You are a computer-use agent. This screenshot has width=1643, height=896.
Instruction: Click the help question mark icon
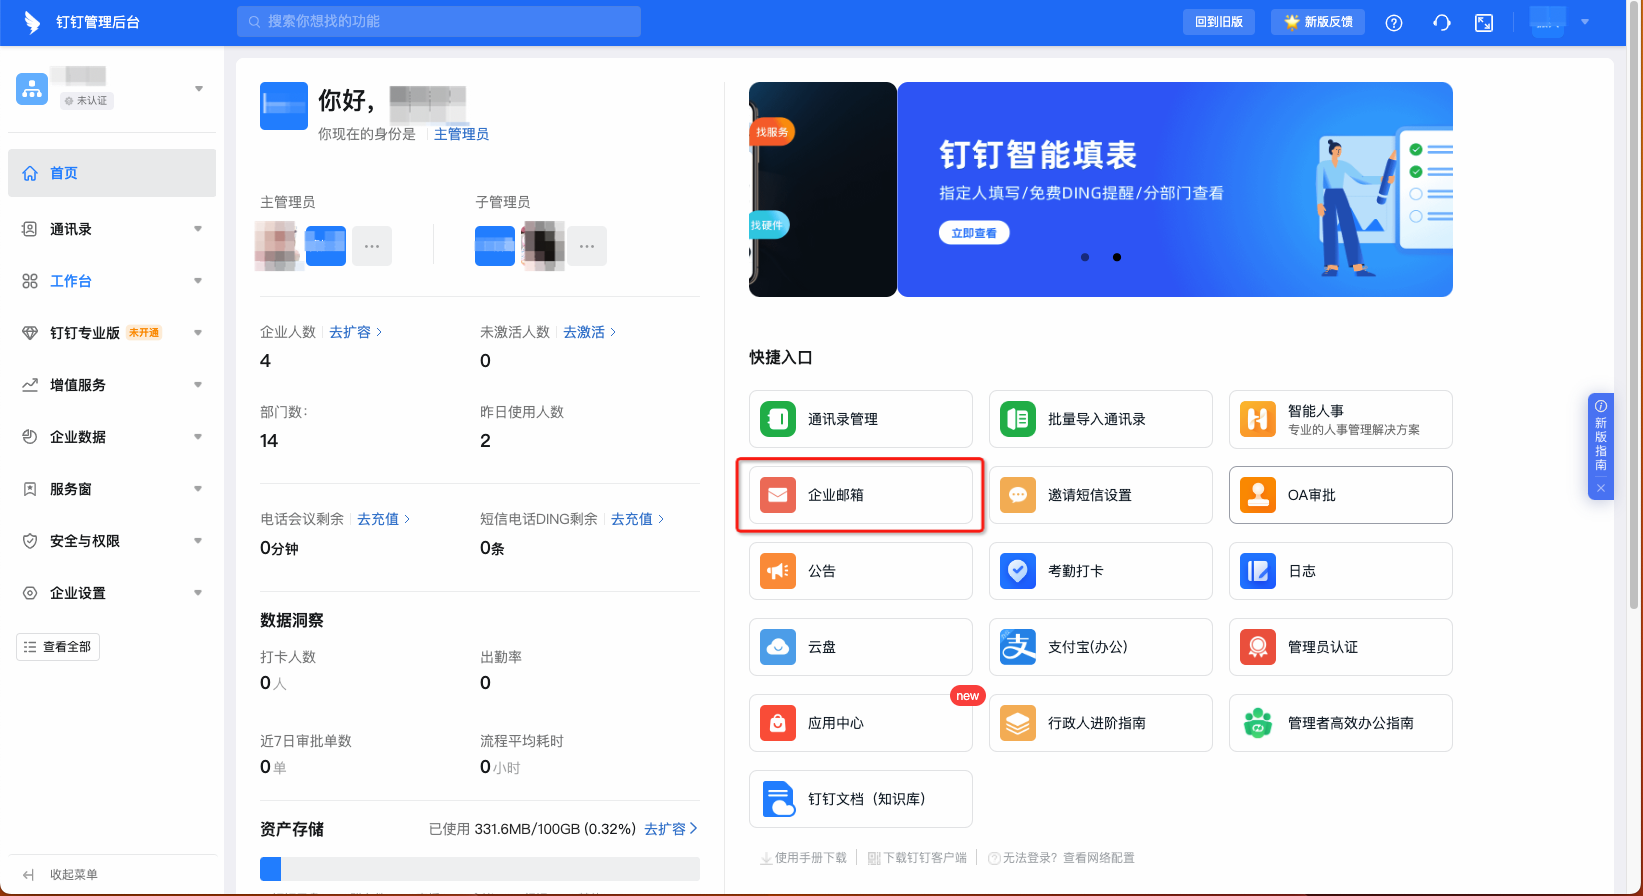1394,22
